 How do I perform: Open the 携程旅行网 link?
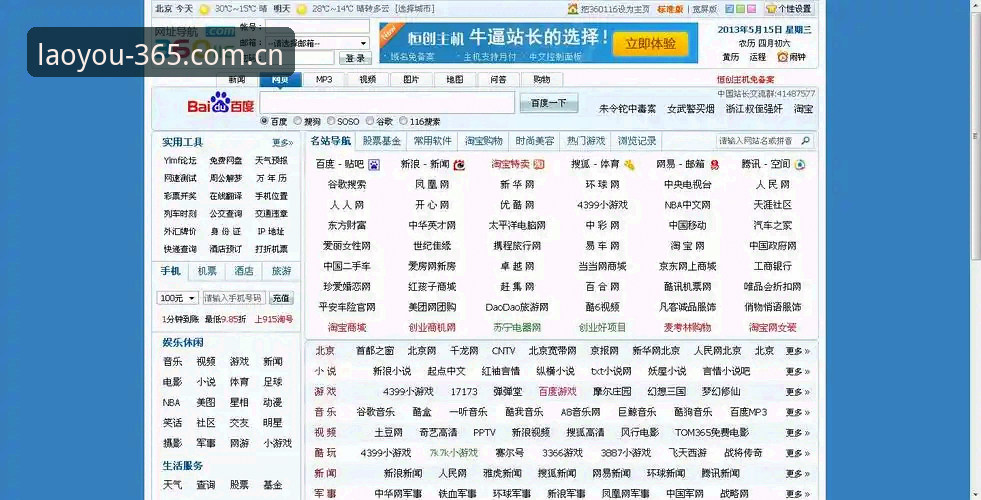click(x=517, y=246)
